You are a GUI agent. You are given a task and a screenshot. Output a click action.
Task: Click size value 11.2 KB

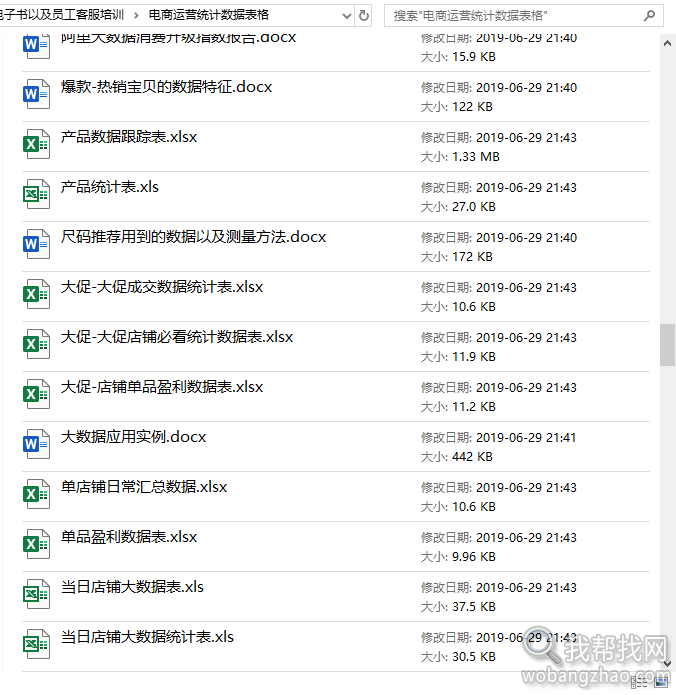pos(474,407)
